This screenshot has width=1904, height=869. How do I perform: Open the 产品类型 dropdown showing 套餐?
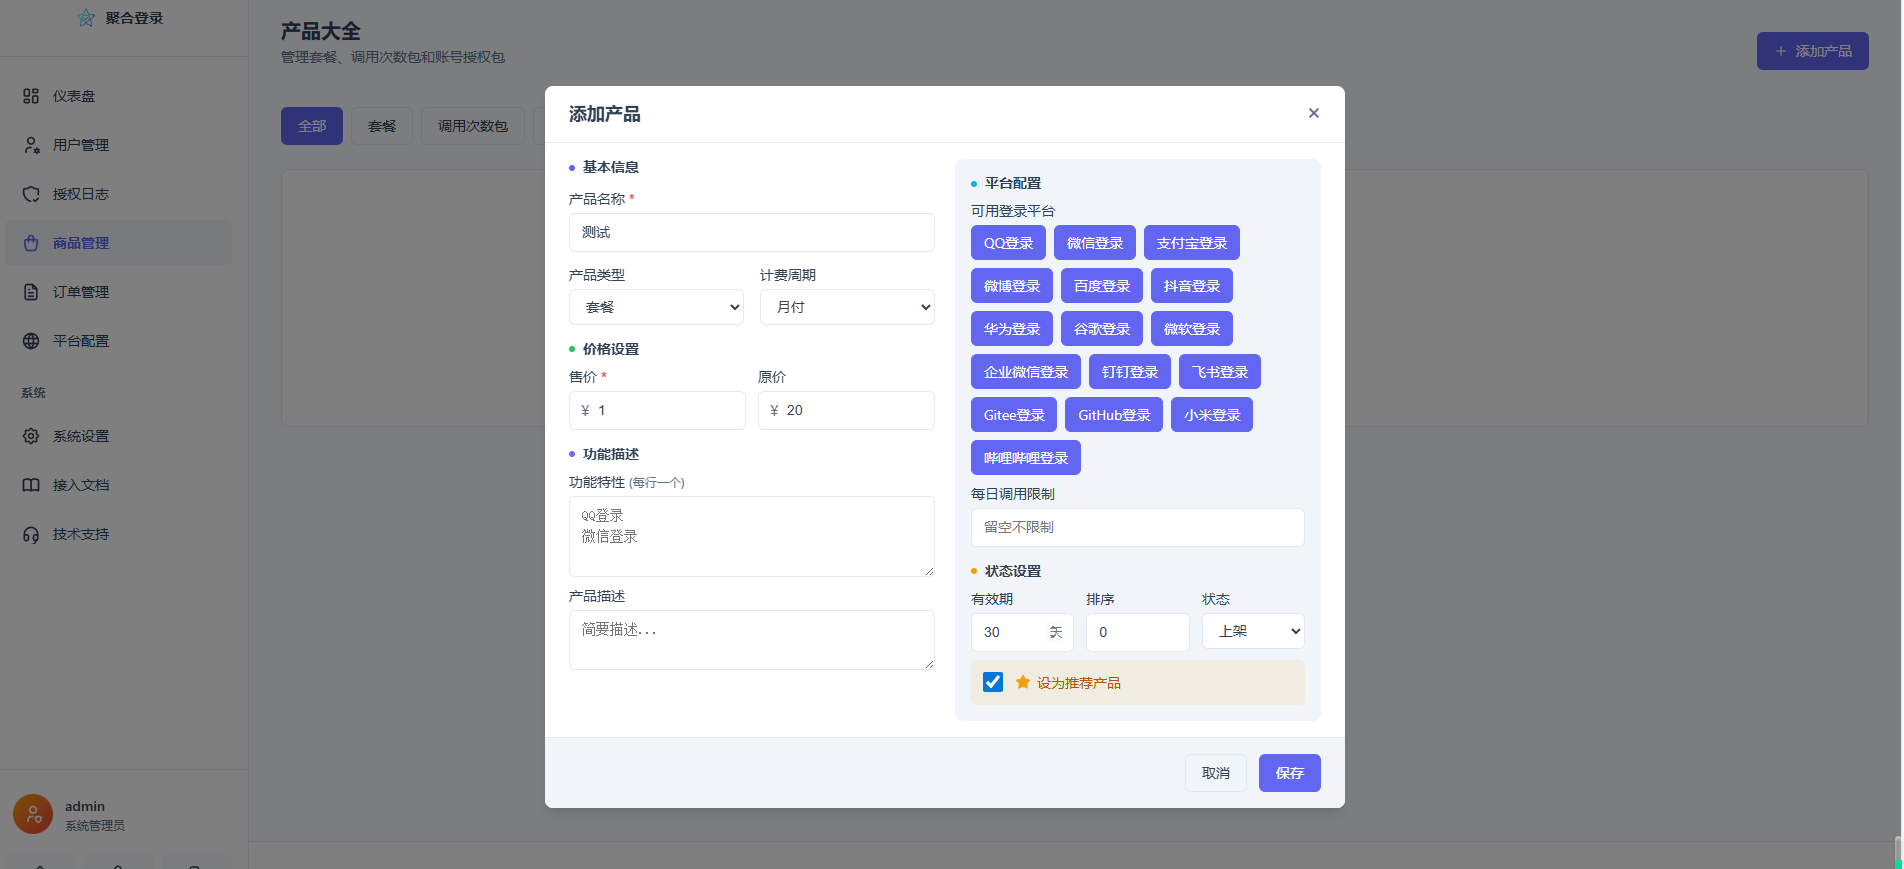click(x=657, y=307)
